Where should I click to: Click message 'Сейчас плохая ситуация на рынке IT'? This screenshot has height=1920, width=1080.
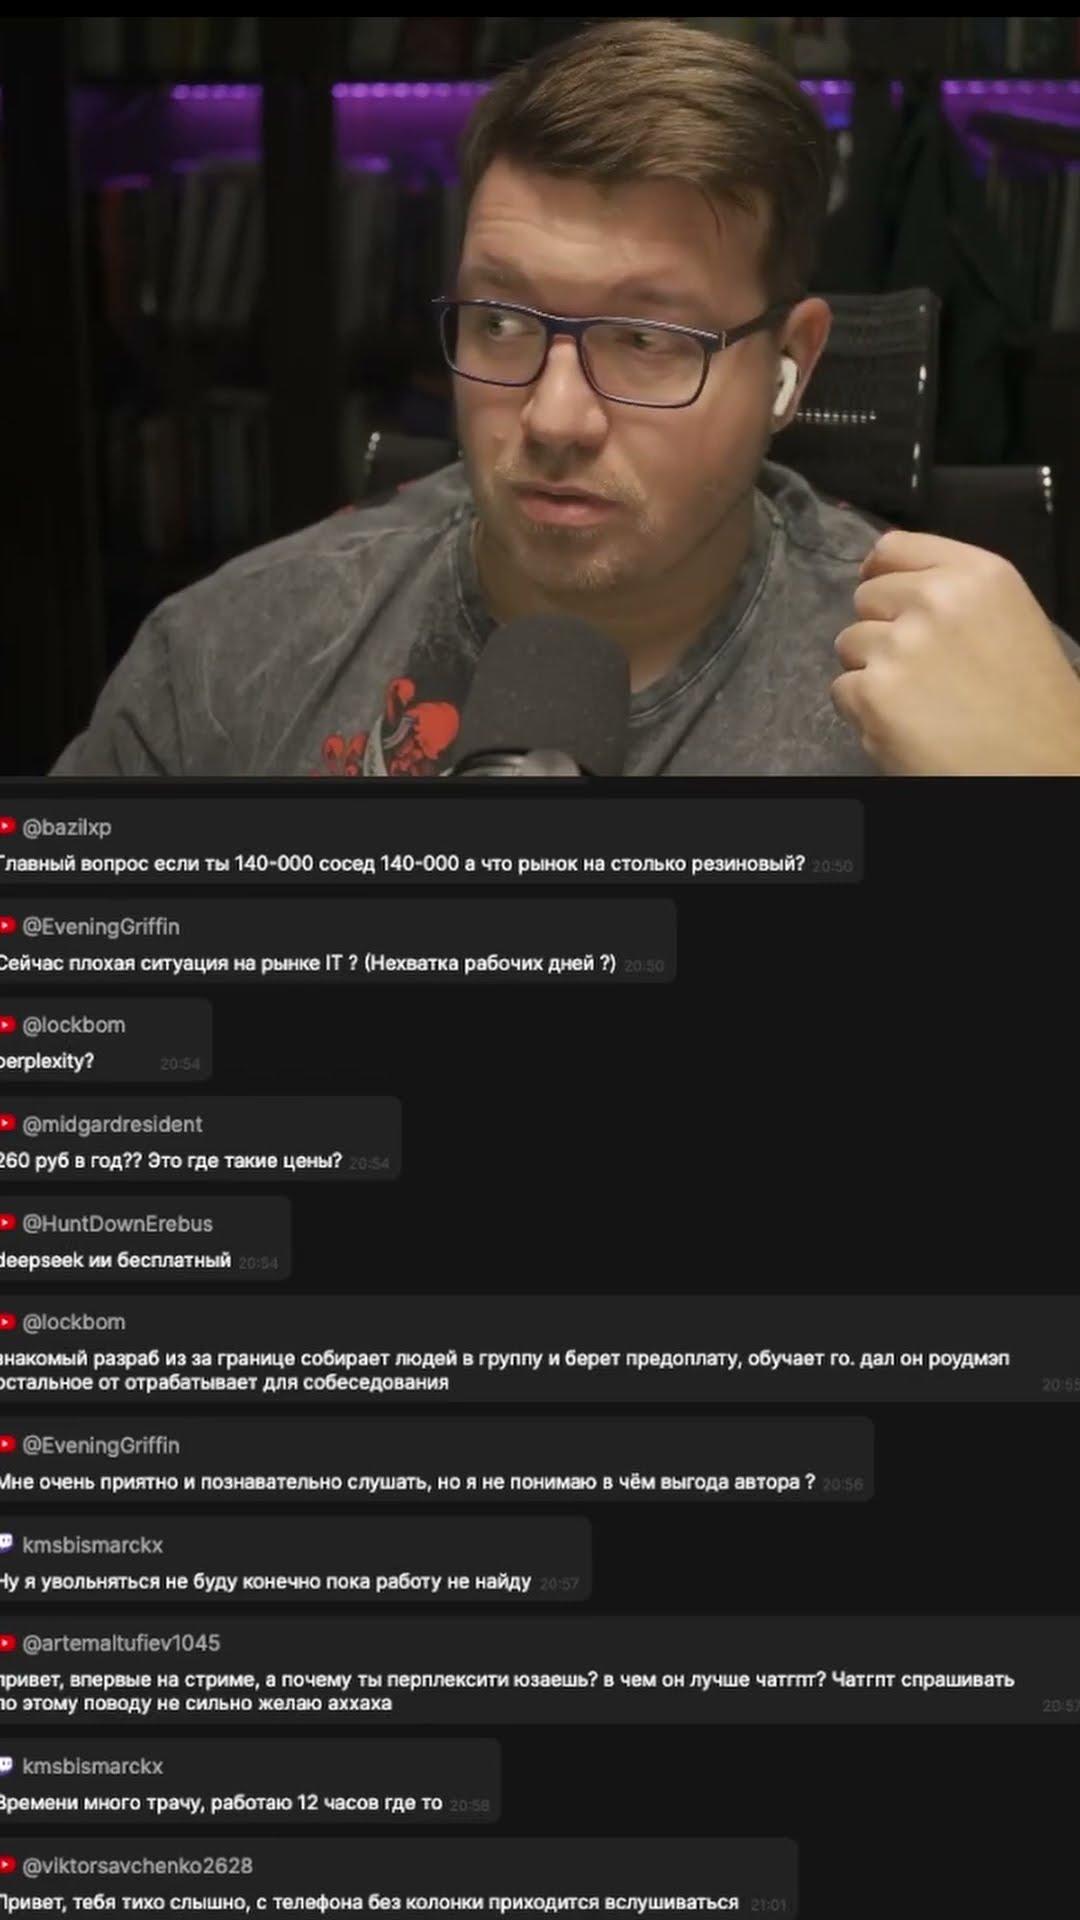point(307,963)
